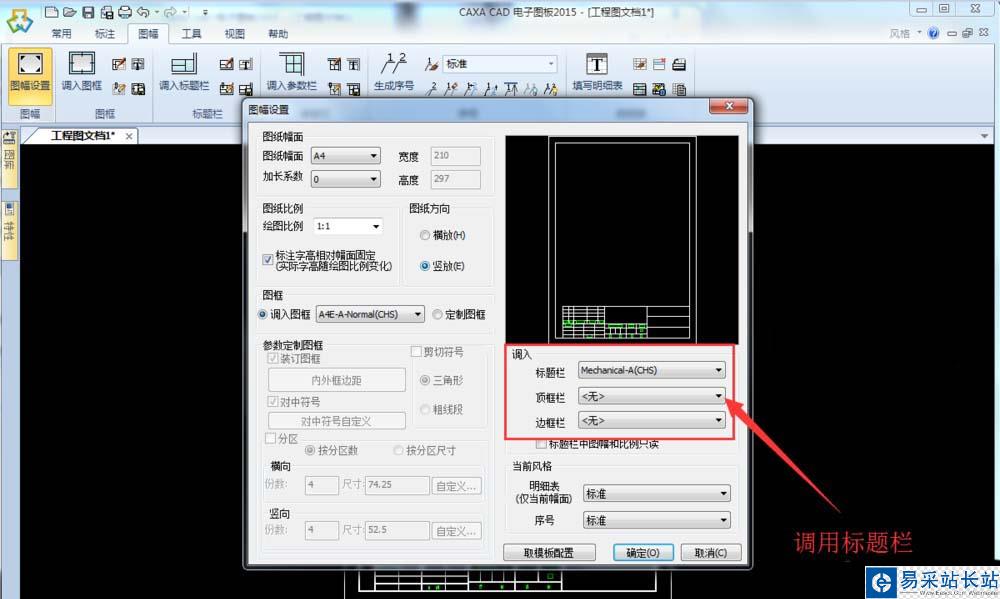Click the 特性 properties sidebar icon
This screenshot has height=599, width=1000.
[x=9, y=229]
